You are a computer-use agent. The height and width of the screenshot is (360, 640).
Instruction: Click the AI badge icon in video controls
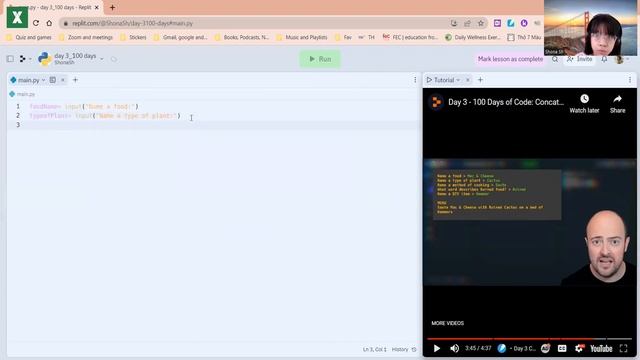tap(545, 349)
